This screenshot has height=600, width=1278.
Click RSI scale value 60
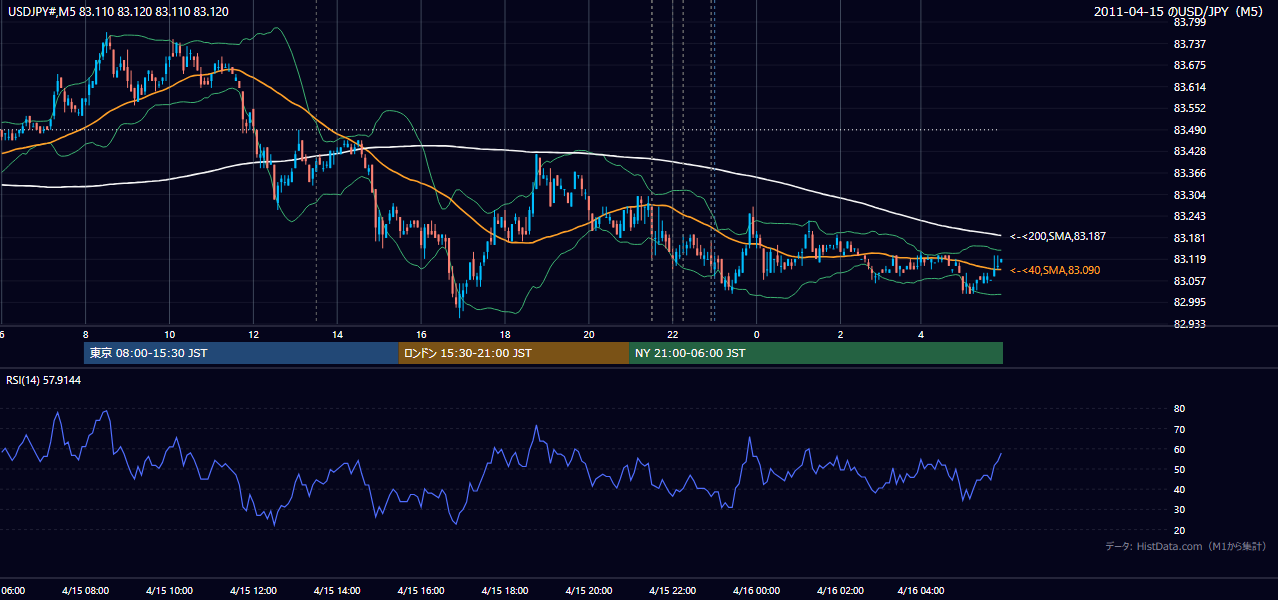(x=1179, y=449)
